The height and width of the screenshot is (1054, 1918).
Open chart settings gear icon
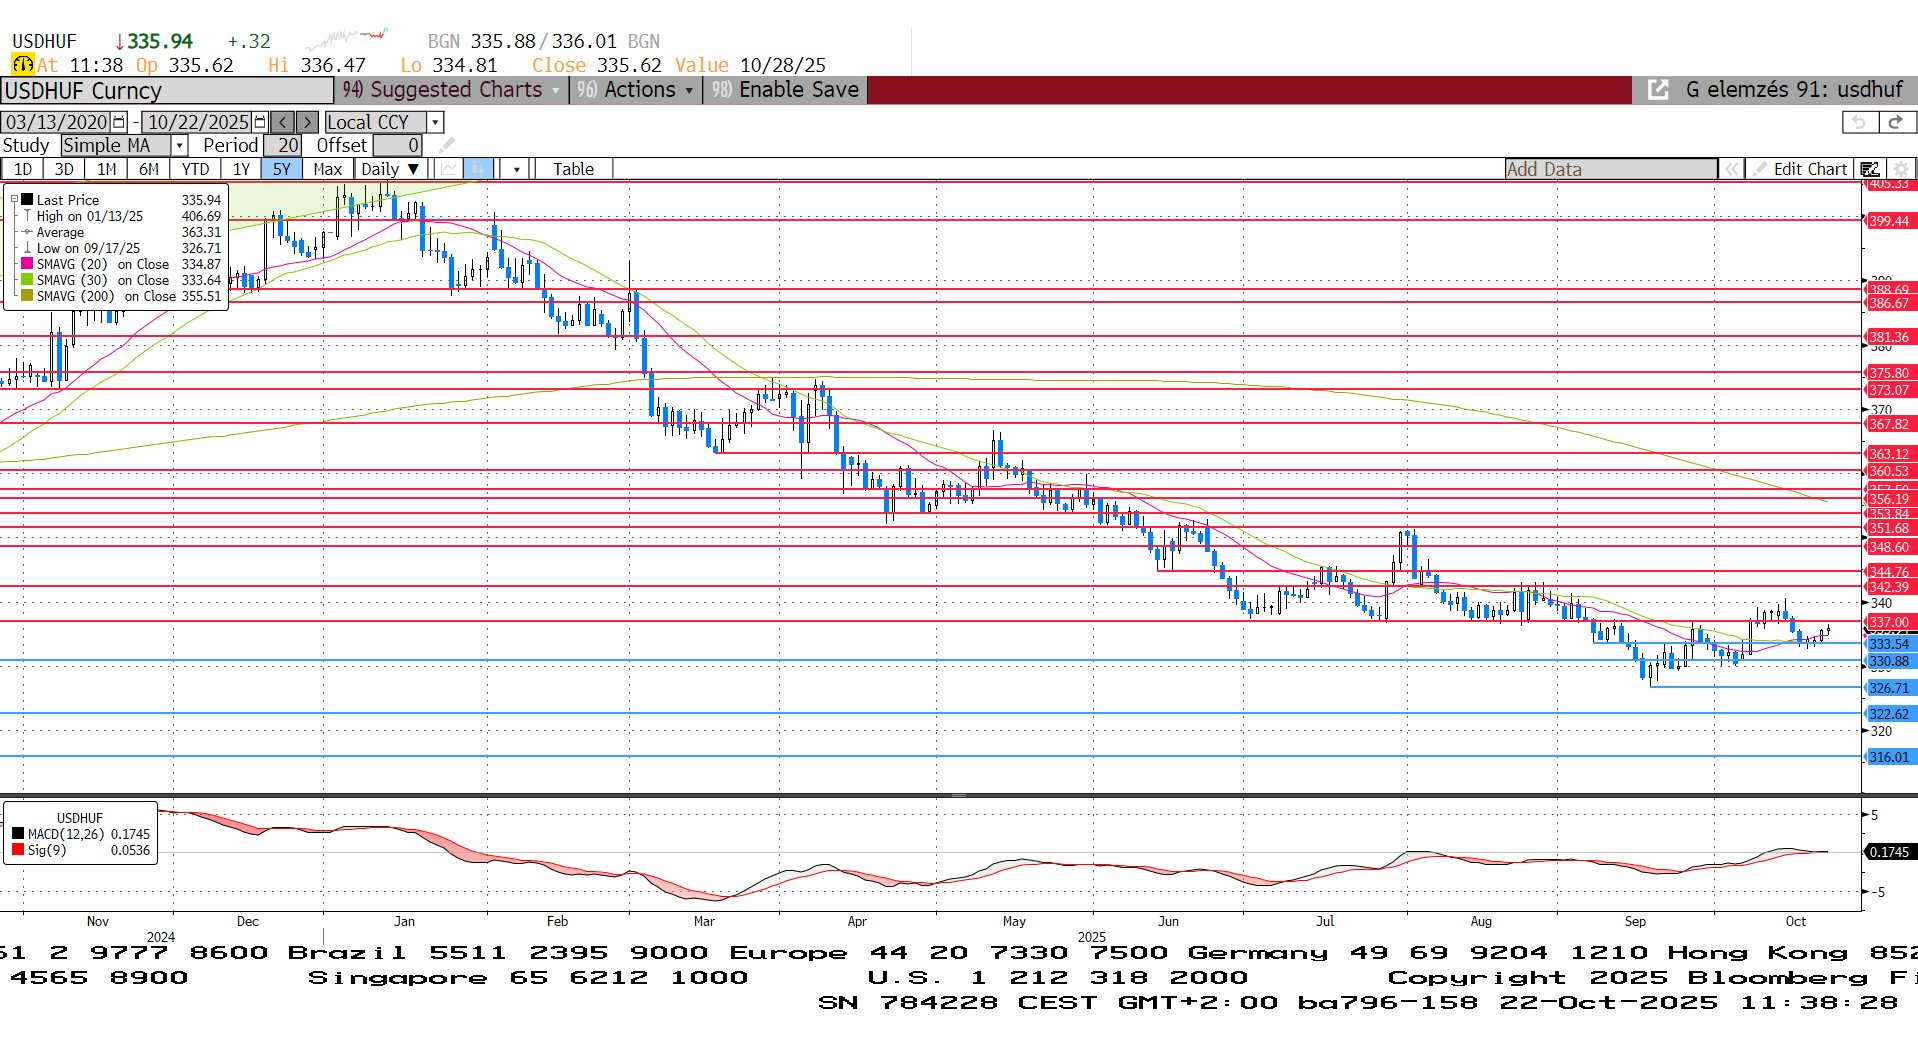[x=1901, y=169]
